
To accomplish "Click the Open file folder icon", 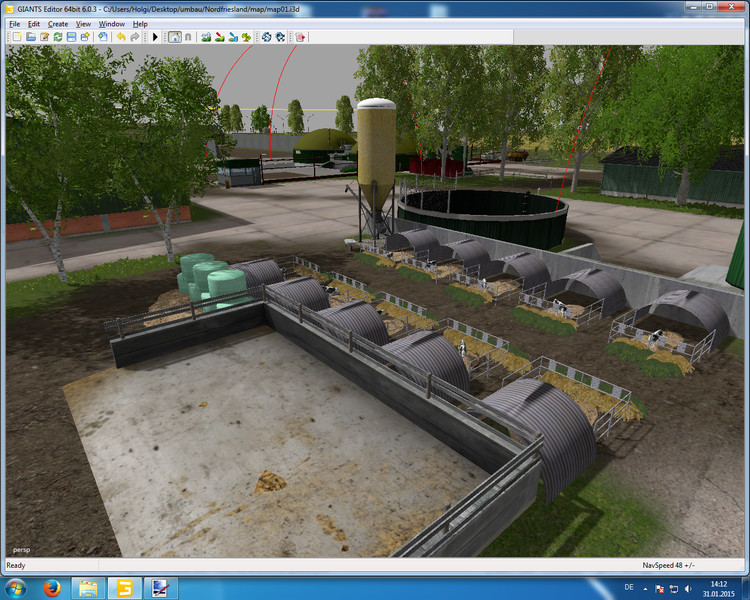I will pyautogui.click(x=31, y=37).
